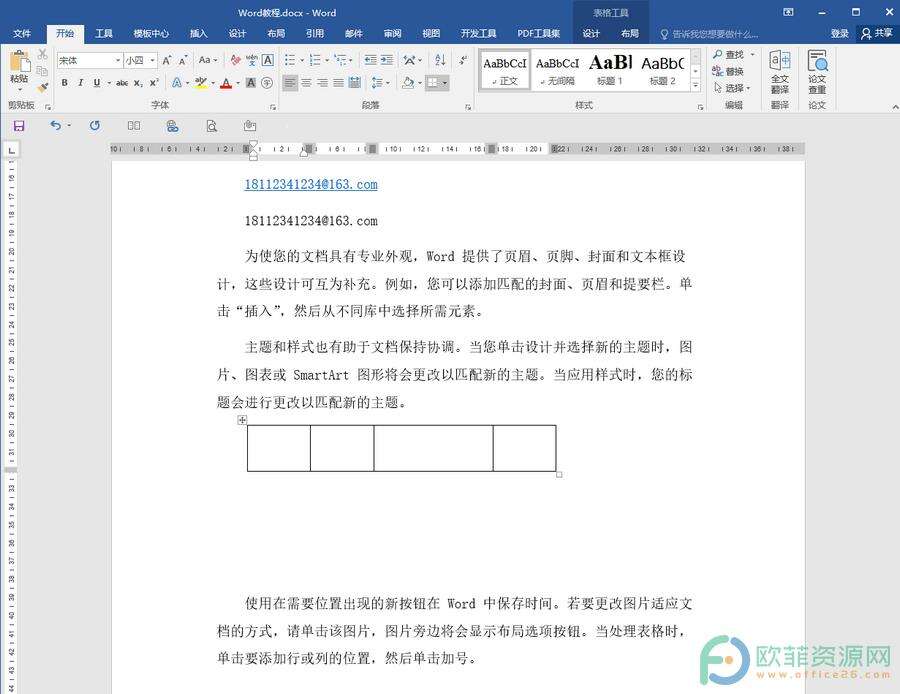Image resolution: width=900 pixels, height=694 pixels.
Task: Collapse the ribbon arrow
Action: (x=894, y=107)
